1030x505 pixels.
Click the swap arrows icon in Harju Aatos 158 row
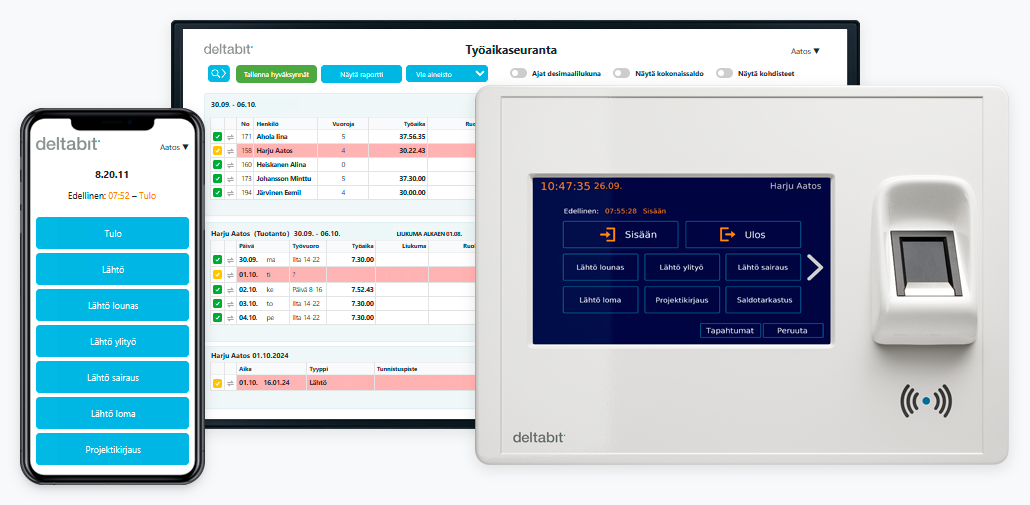pyautogui.click(x=231, y=150)
